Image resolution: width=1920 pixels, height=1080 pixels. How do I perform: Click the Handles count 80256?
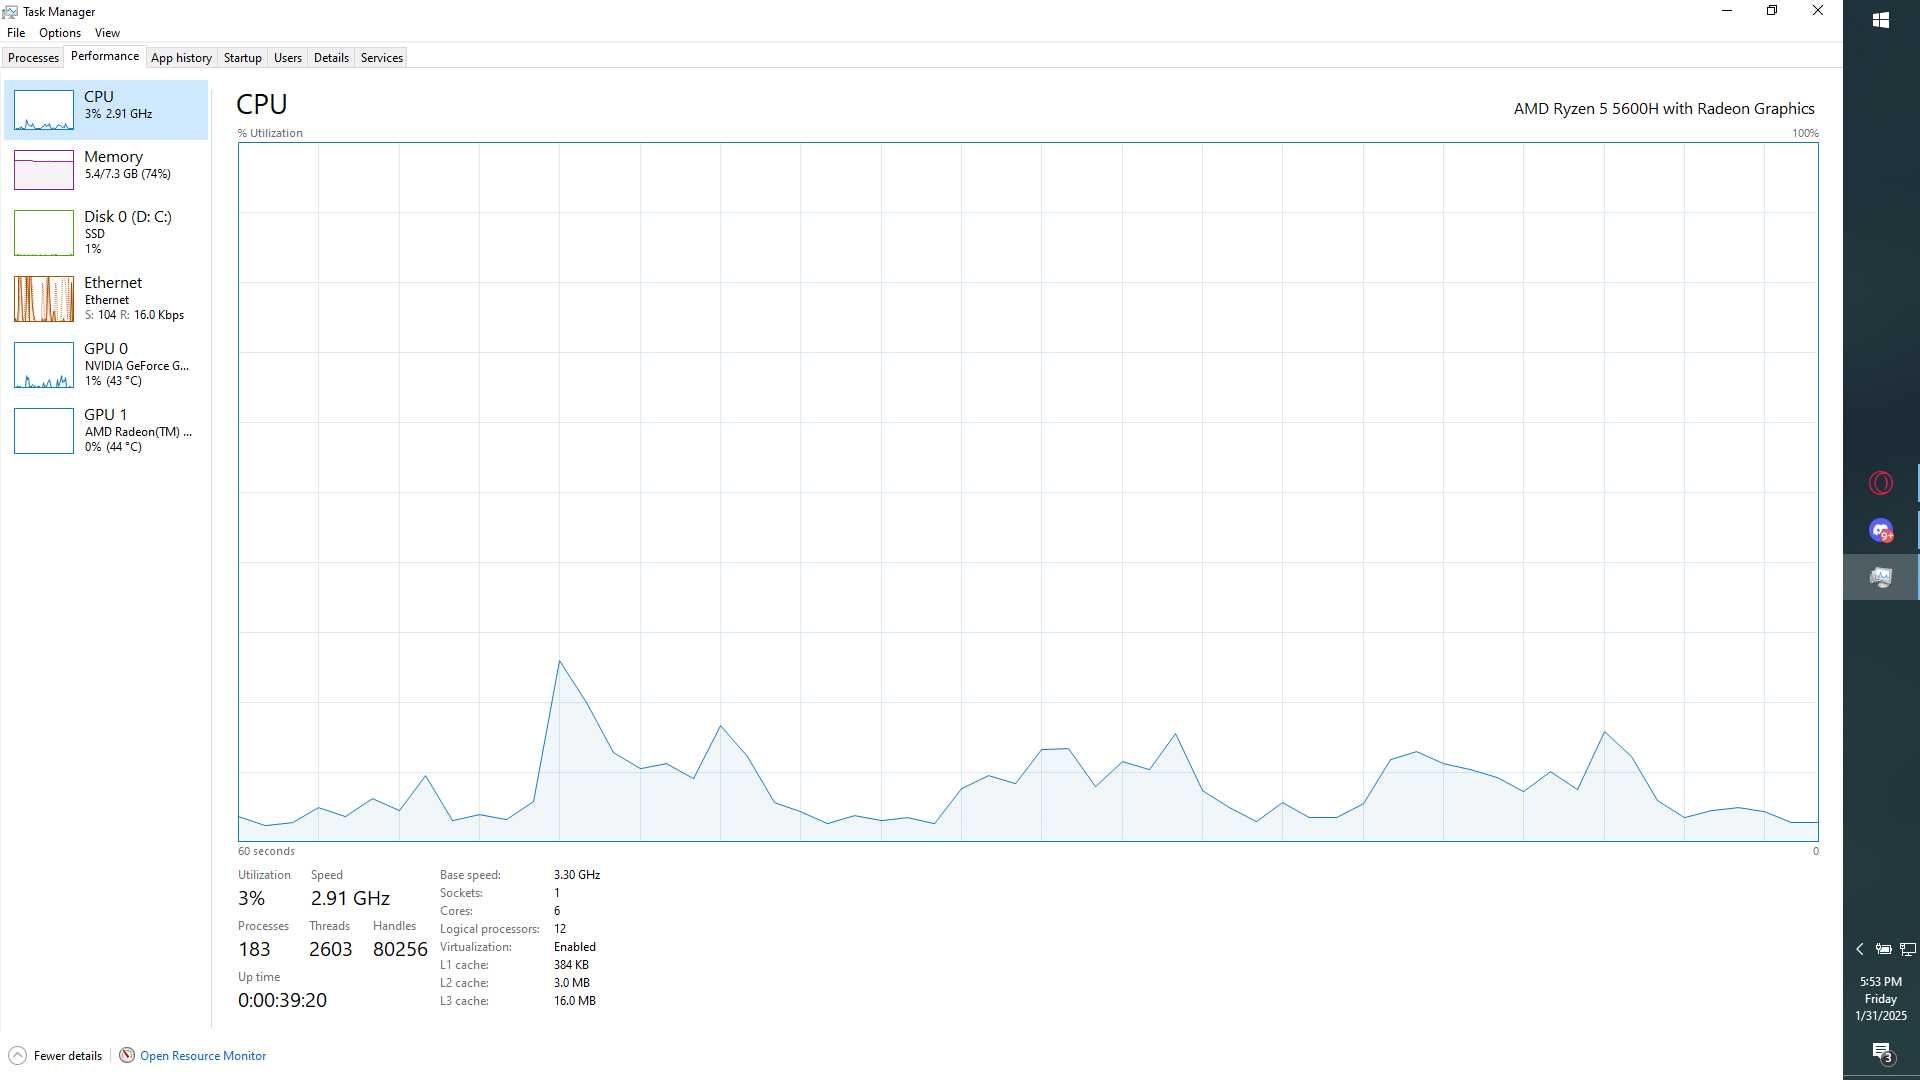click(400, 949)
